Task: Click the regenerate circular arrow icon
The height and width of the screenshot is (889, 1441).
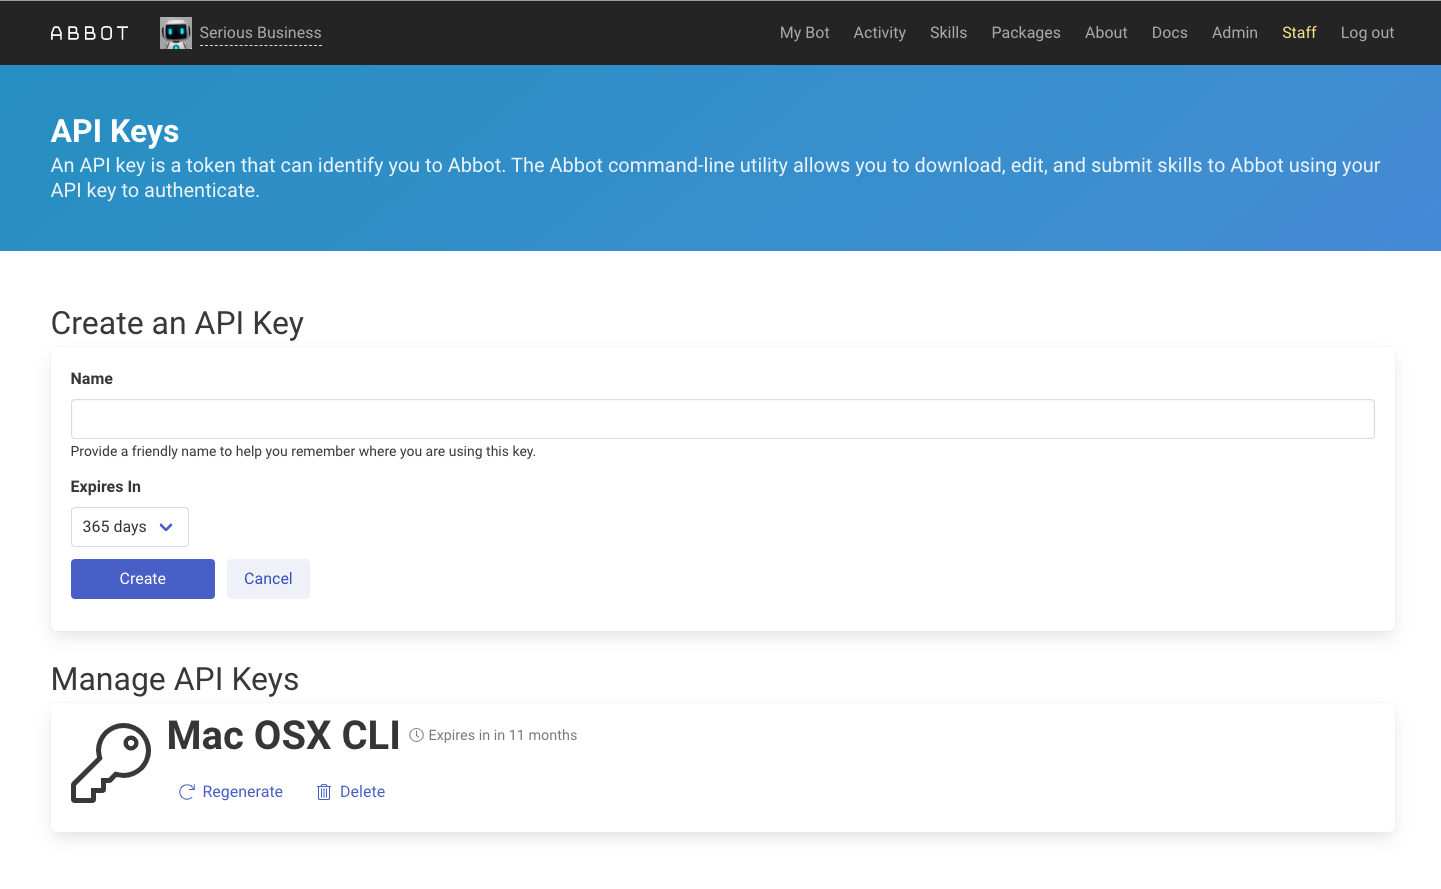Action: [186, 792]
